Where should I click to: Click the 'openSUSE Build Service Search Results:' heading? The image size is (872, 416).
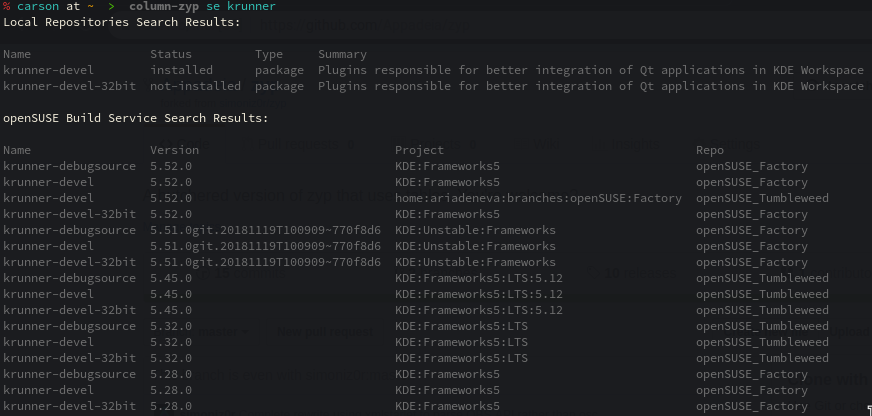coord(136,118)
